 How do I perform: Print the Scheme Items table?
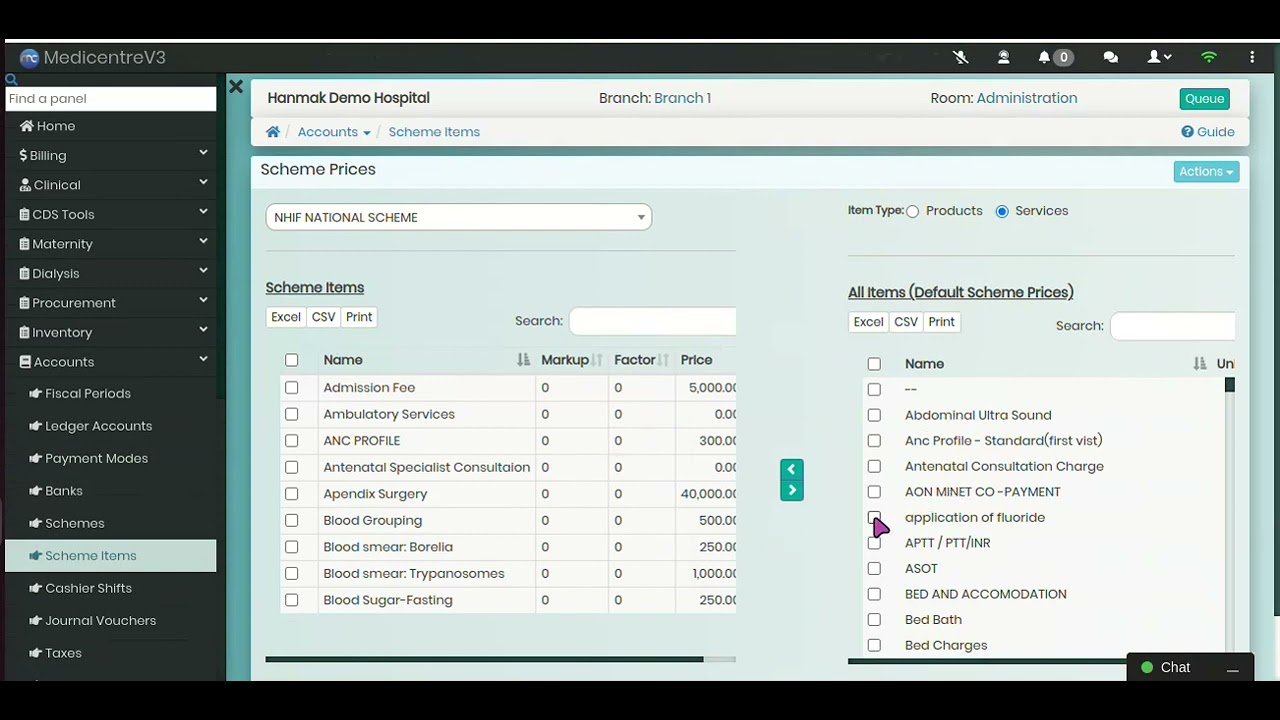click(359, 317)
